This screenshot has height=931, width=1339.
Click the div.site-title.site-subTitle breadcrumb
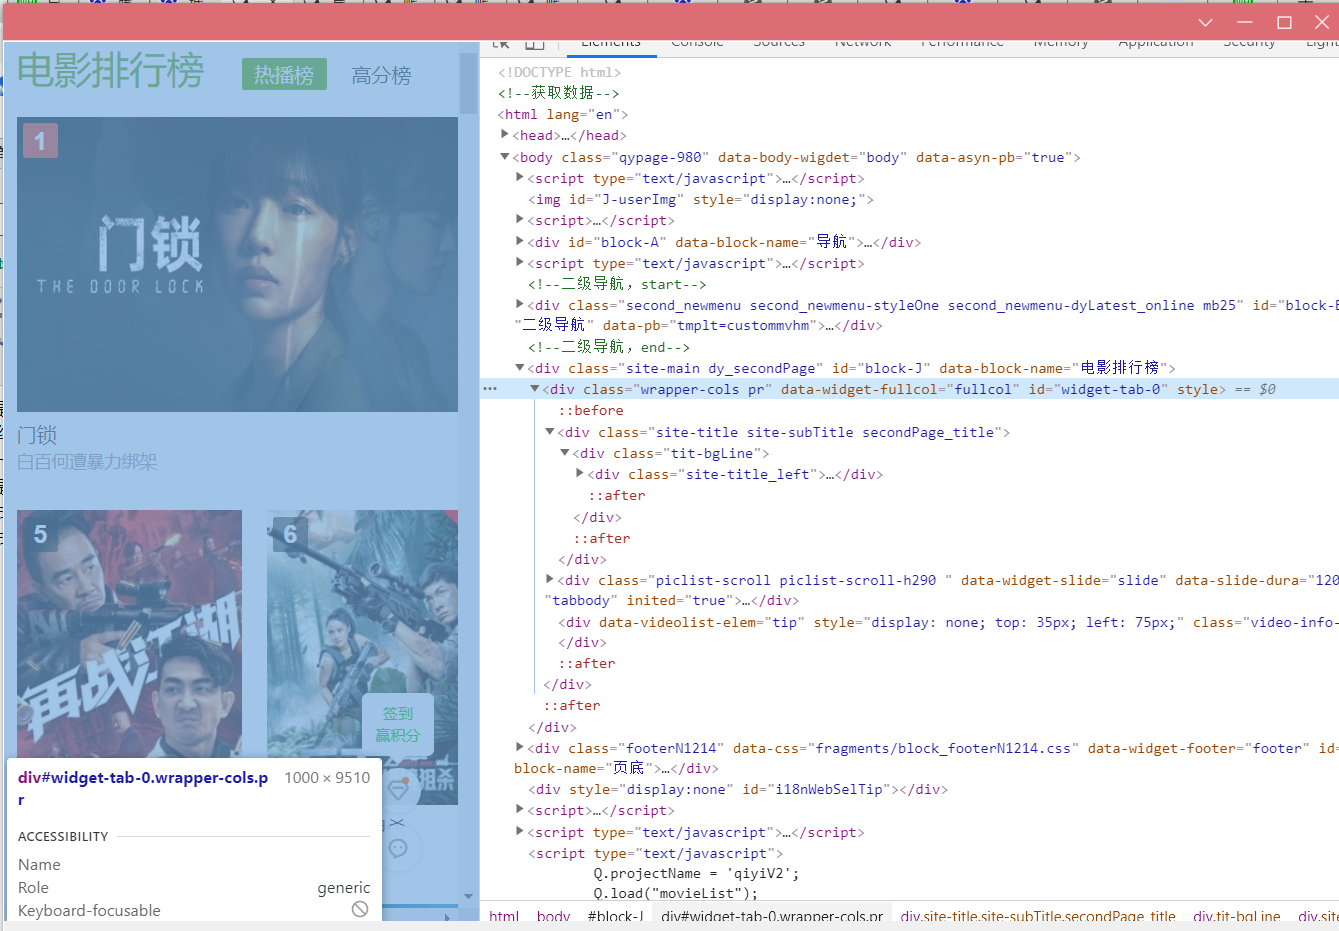point(1038,916)
